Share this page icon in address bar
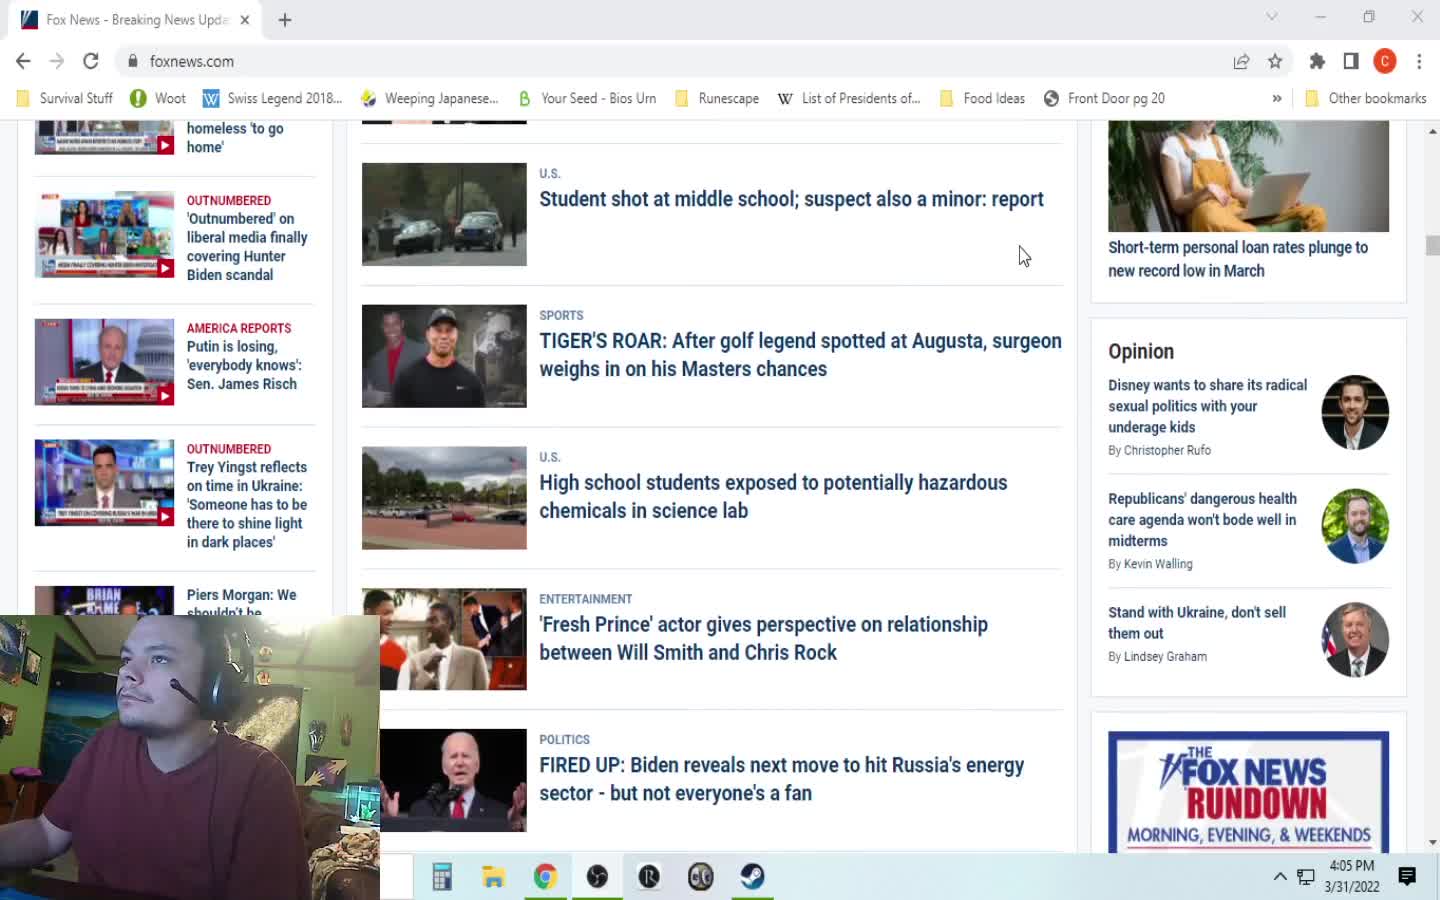 [x=1241, y=61]
